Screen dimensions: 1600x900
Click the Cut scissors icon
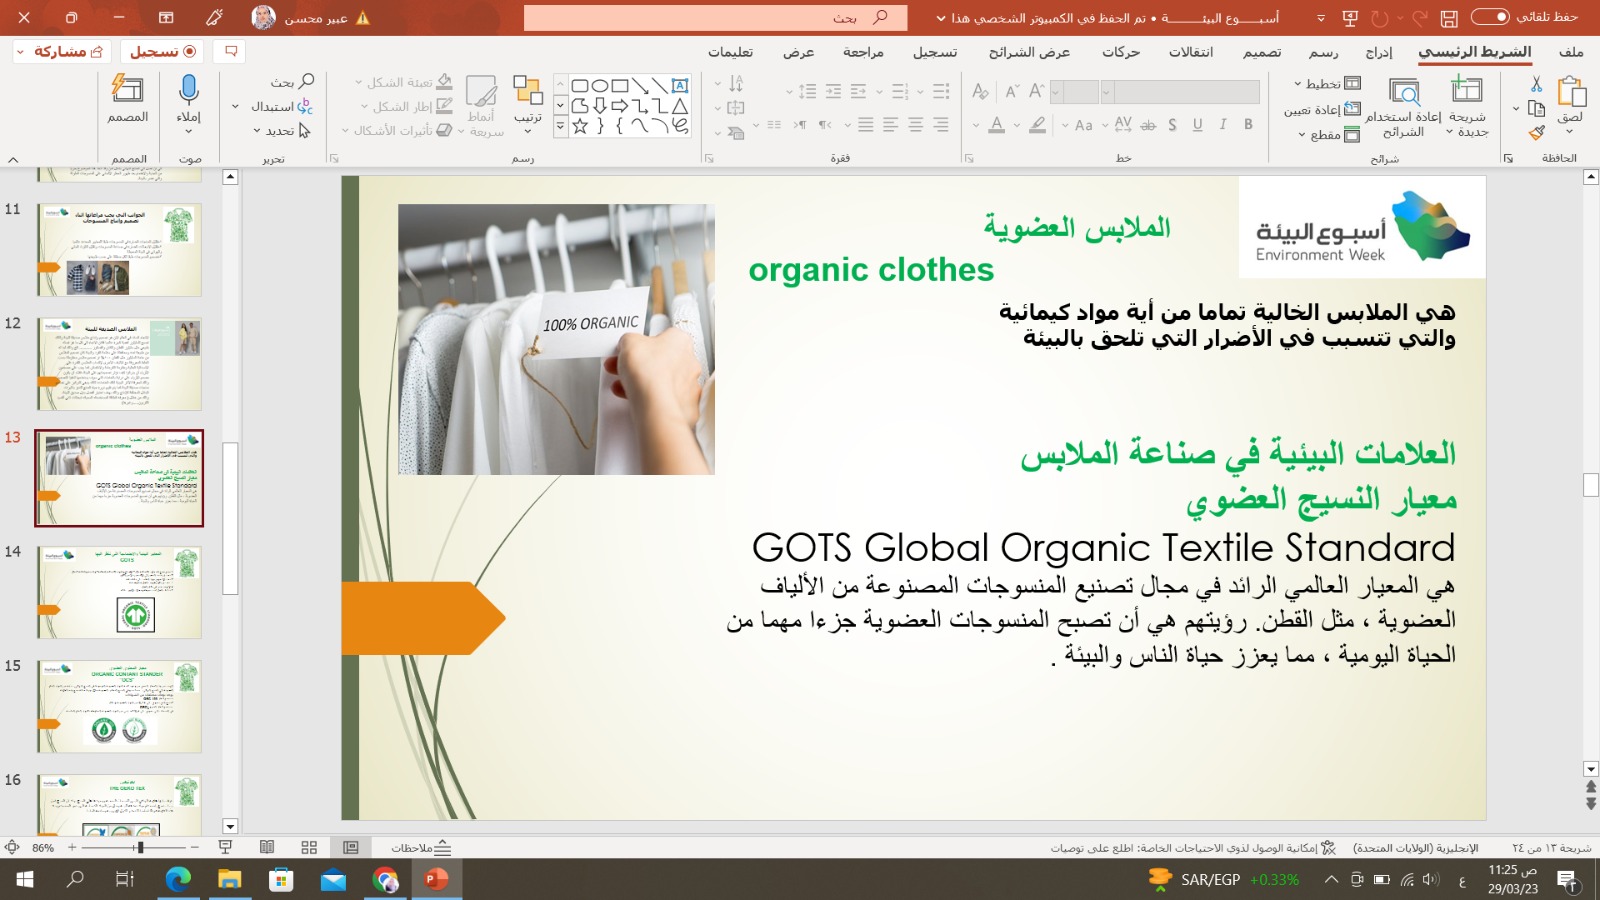pos(1537,84)
